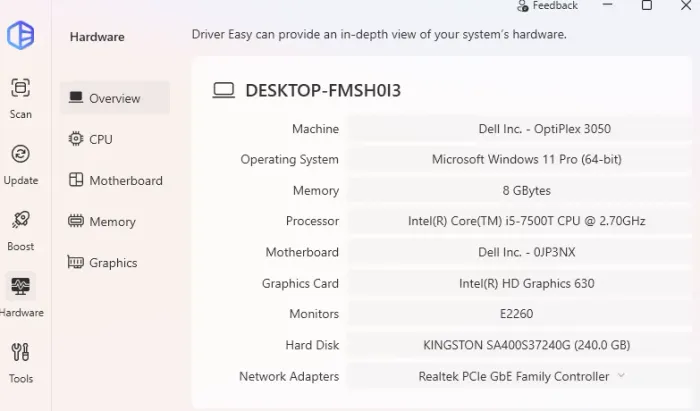The width and height of the screenshot is (700, 411).
Task: Click the Hardware section heading
Action: [97, 37]
